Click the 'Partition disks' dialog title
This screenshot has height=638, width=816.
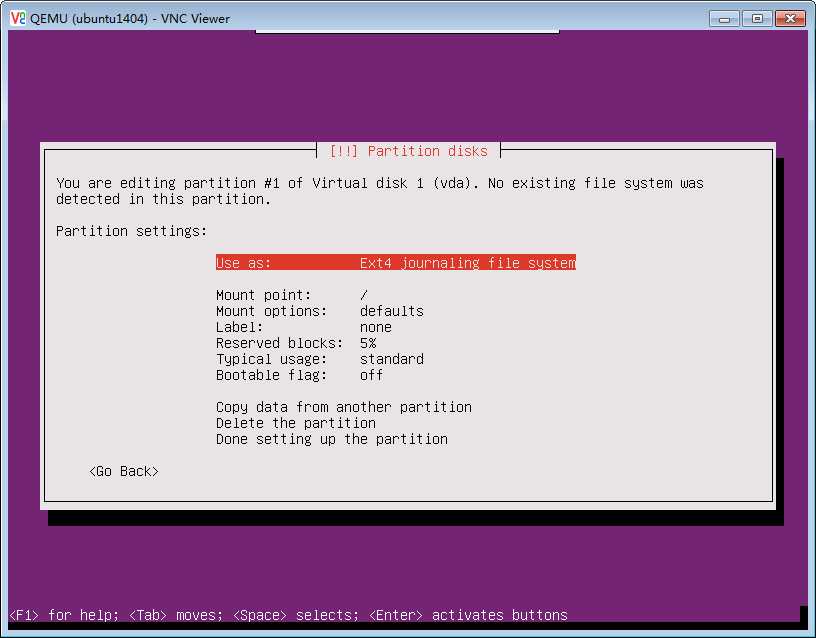pyautogui.click(x=409, y=151)
